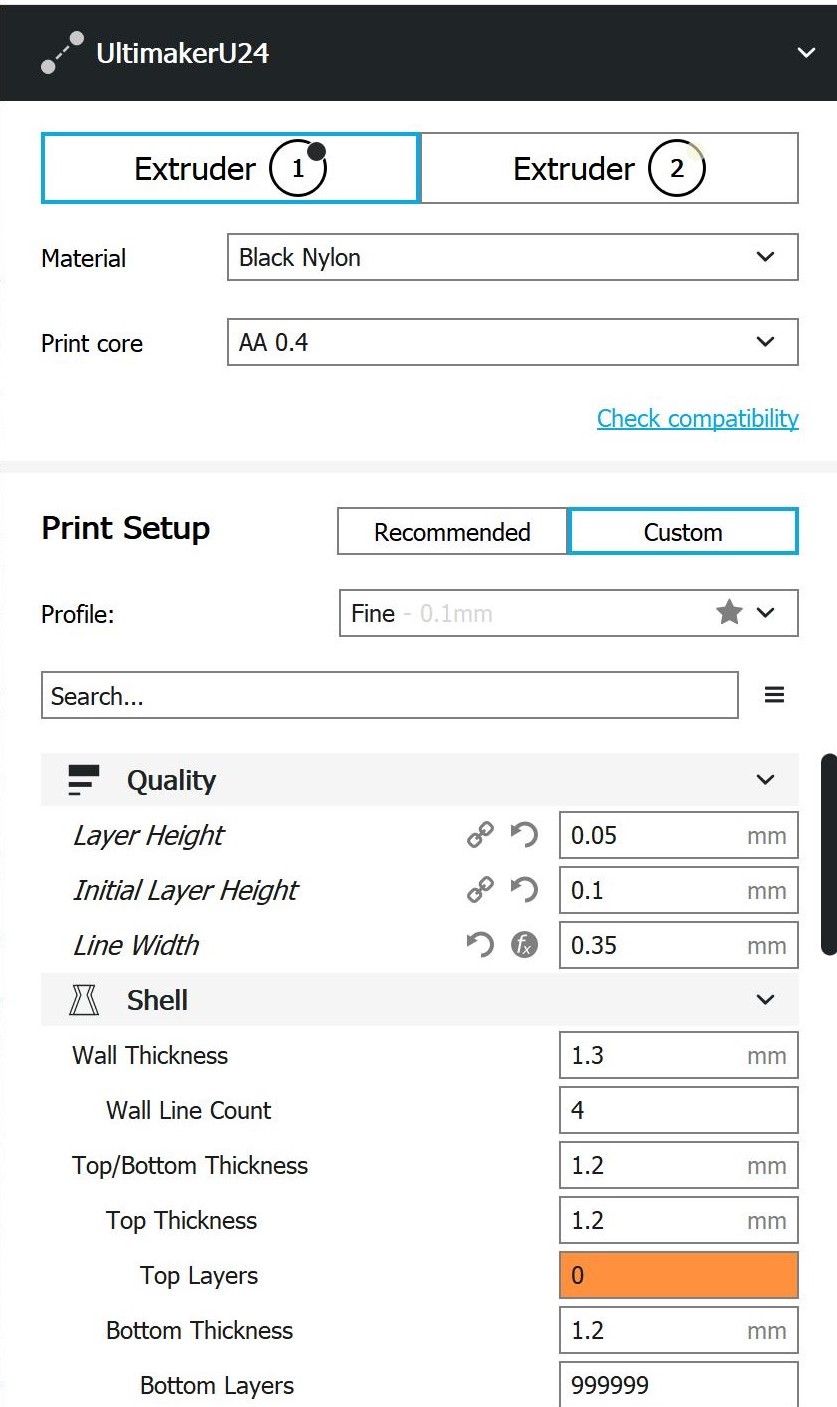Open the settings visibility hamburger menu

point(774,695)
